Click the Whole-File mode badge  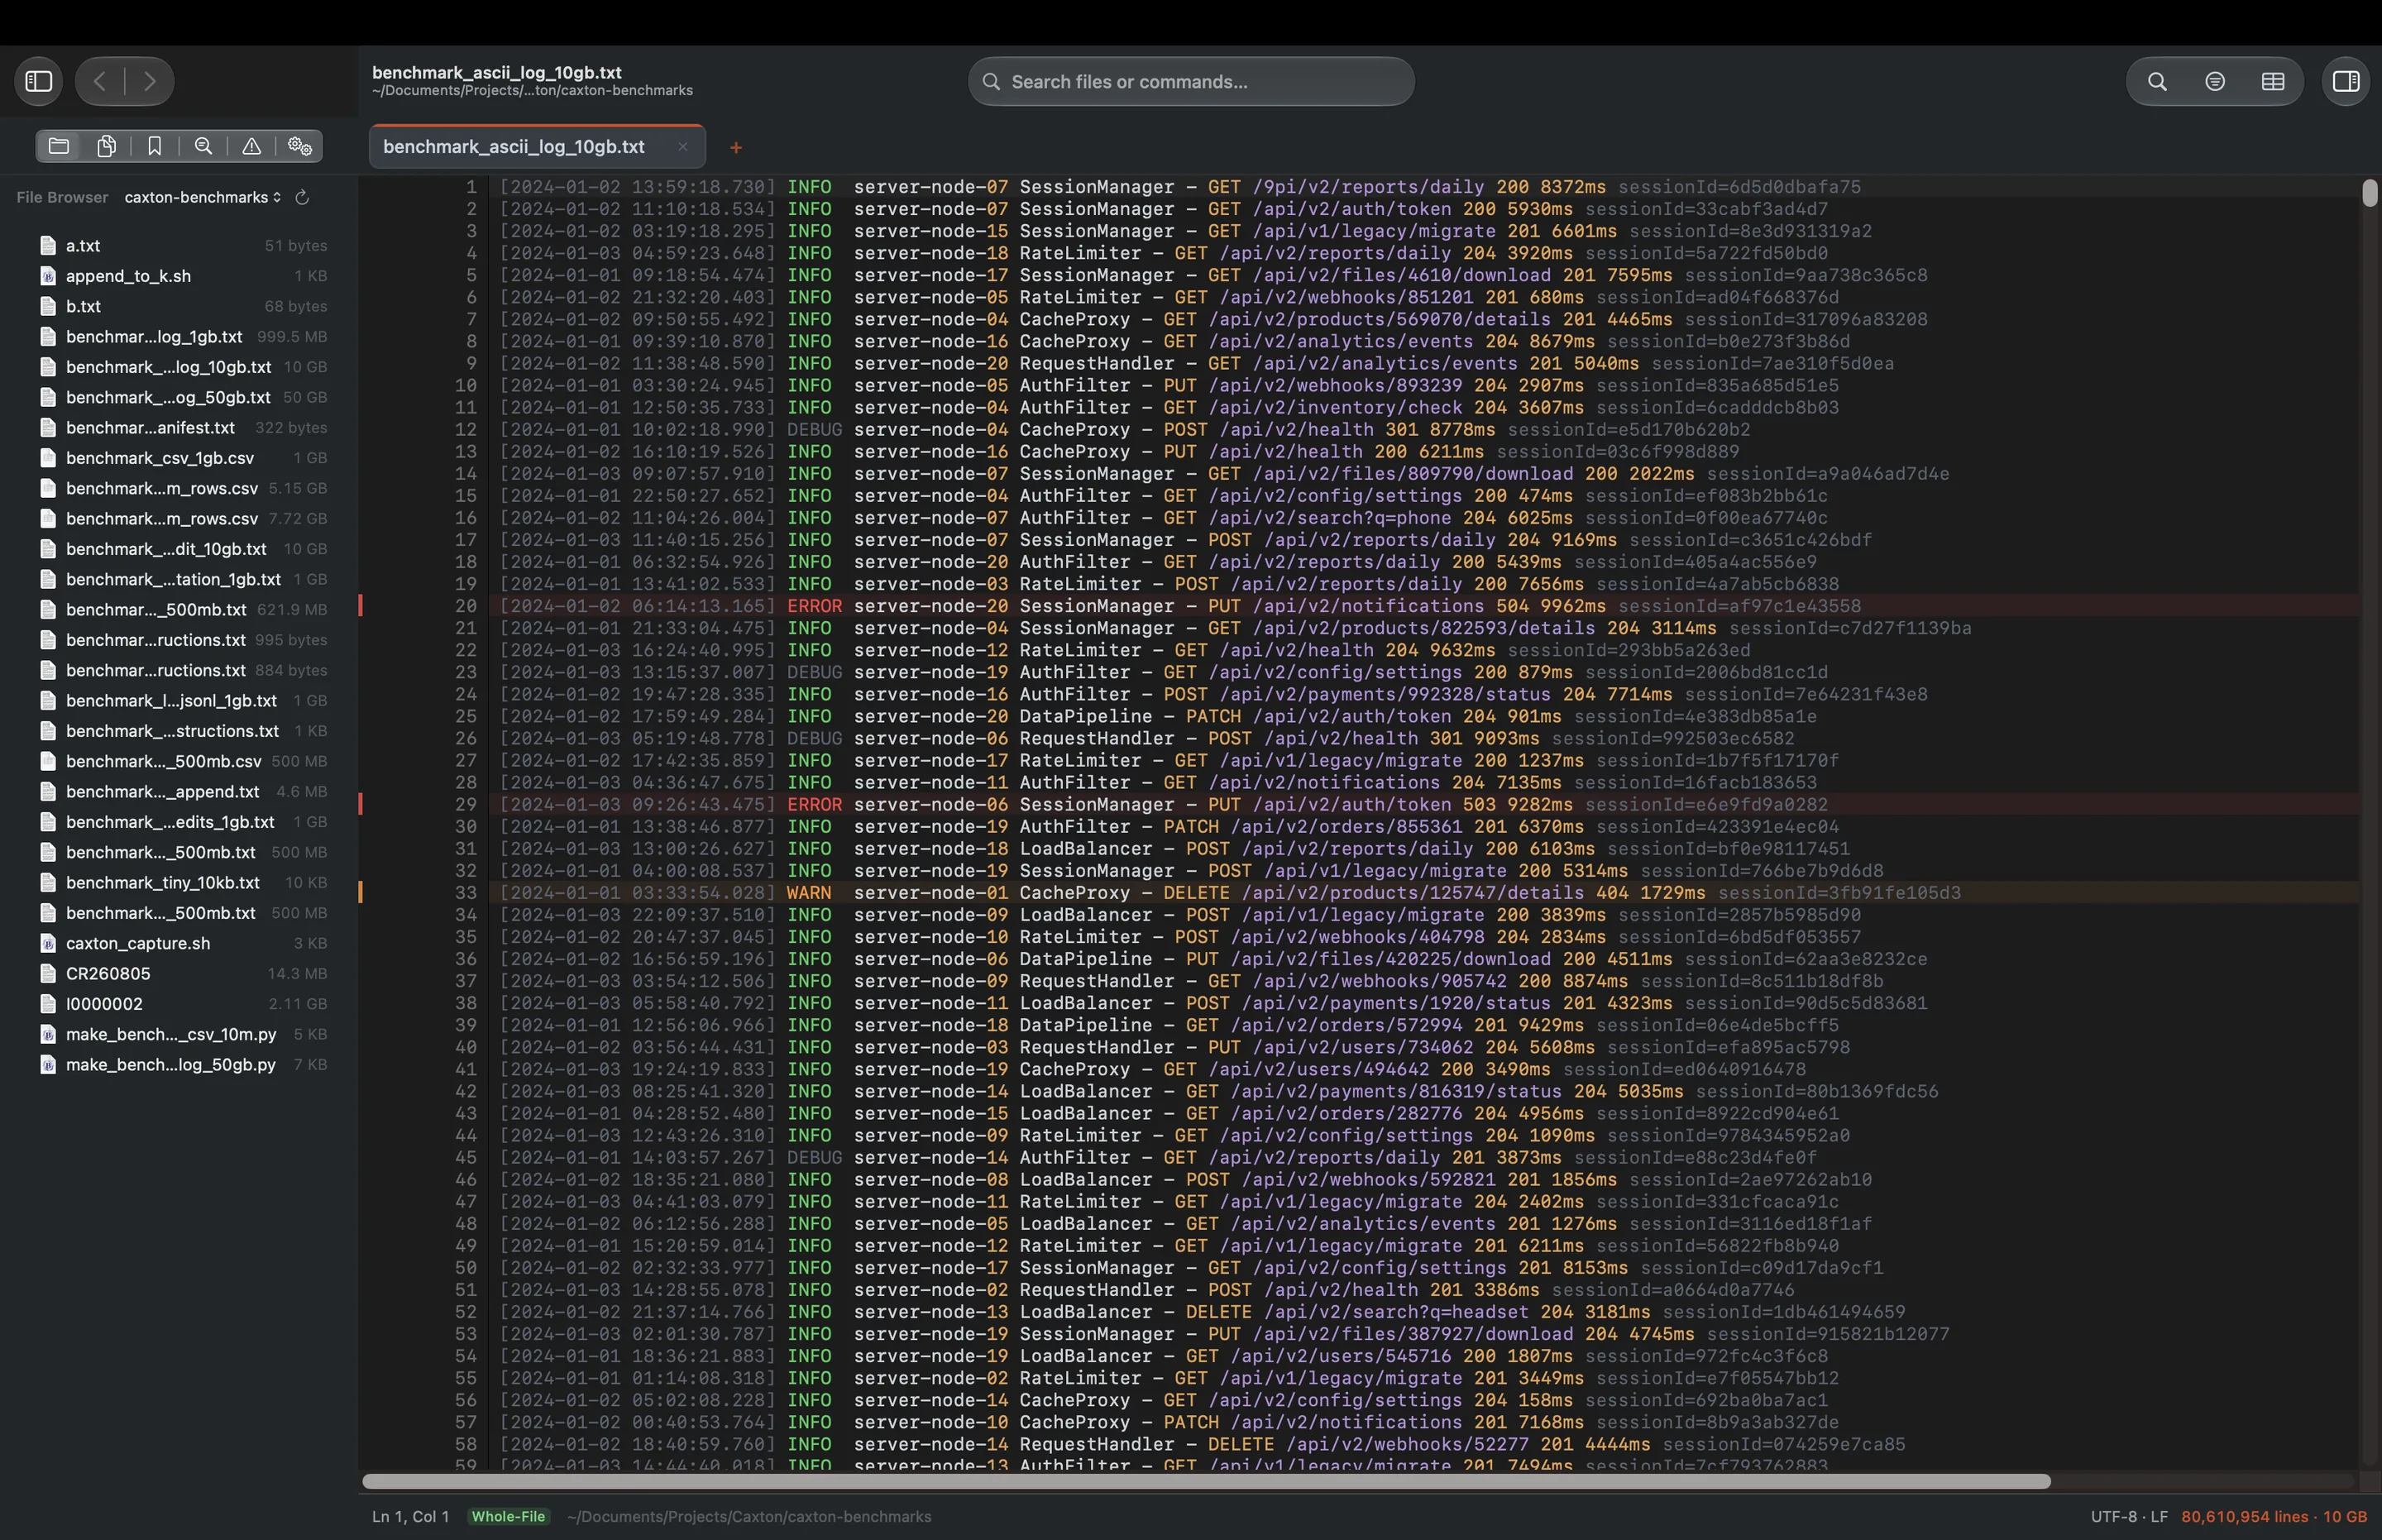(508, 1516)
